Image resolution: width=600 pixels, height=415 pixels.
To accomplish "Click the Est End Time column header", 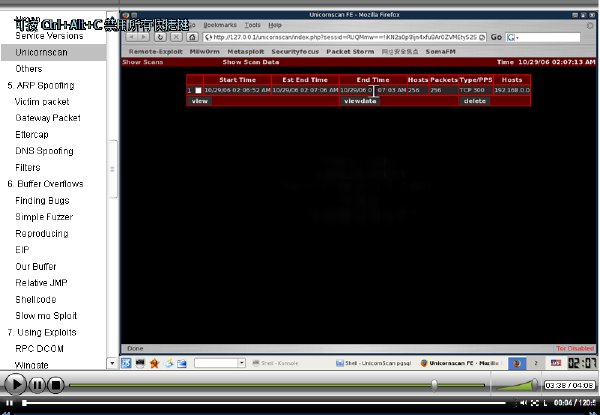I will pos(305,80).
